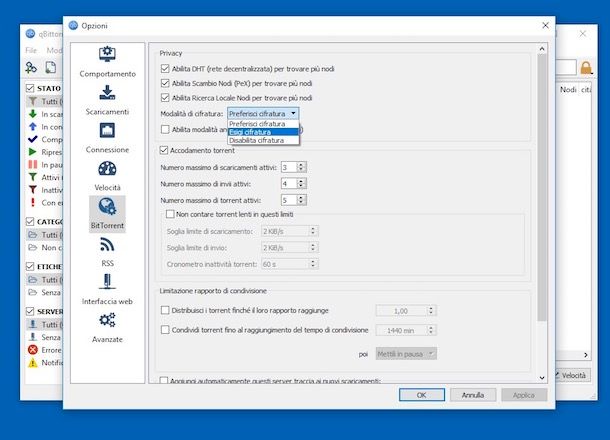
Task: Toggle Abilita DHT checkbox
Action: (x=165, y=69)
